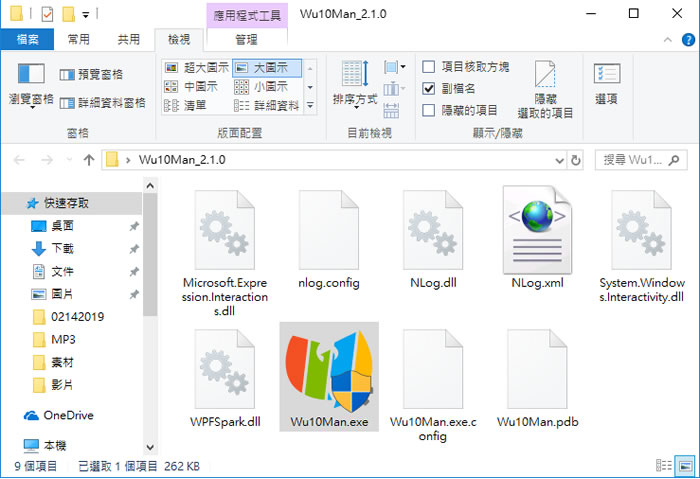Switch to the 常用 home tab
This screenshot has width=700, height=479.
pyautogui.click(x=79, y=39)
